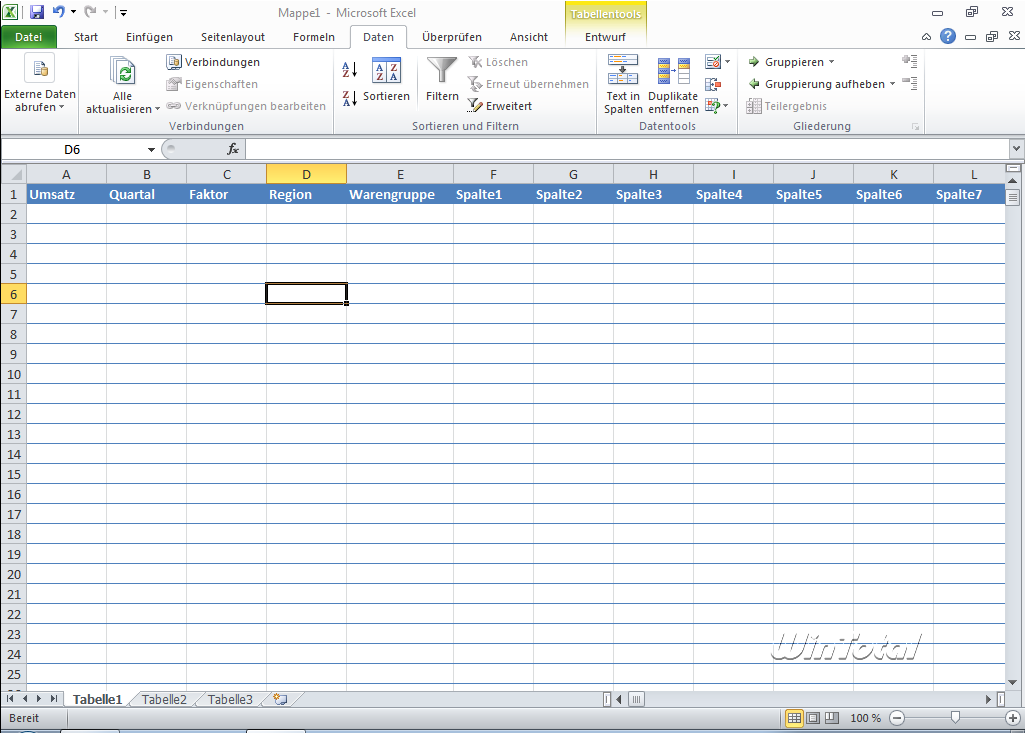Open Verbindungen connections icon

pyautogui.click(x=174, y=62)
